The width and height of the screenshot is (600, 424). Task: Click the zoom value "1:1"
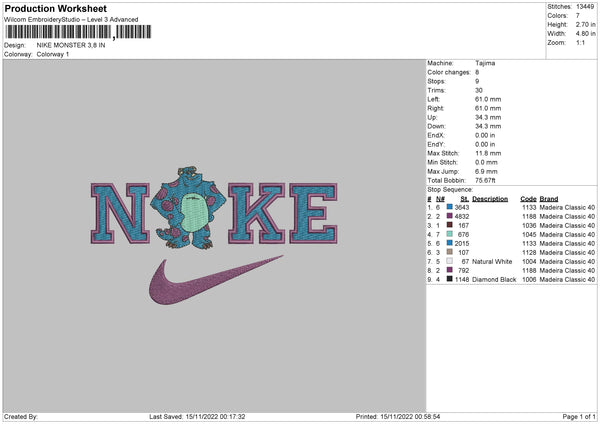(580, 42)
